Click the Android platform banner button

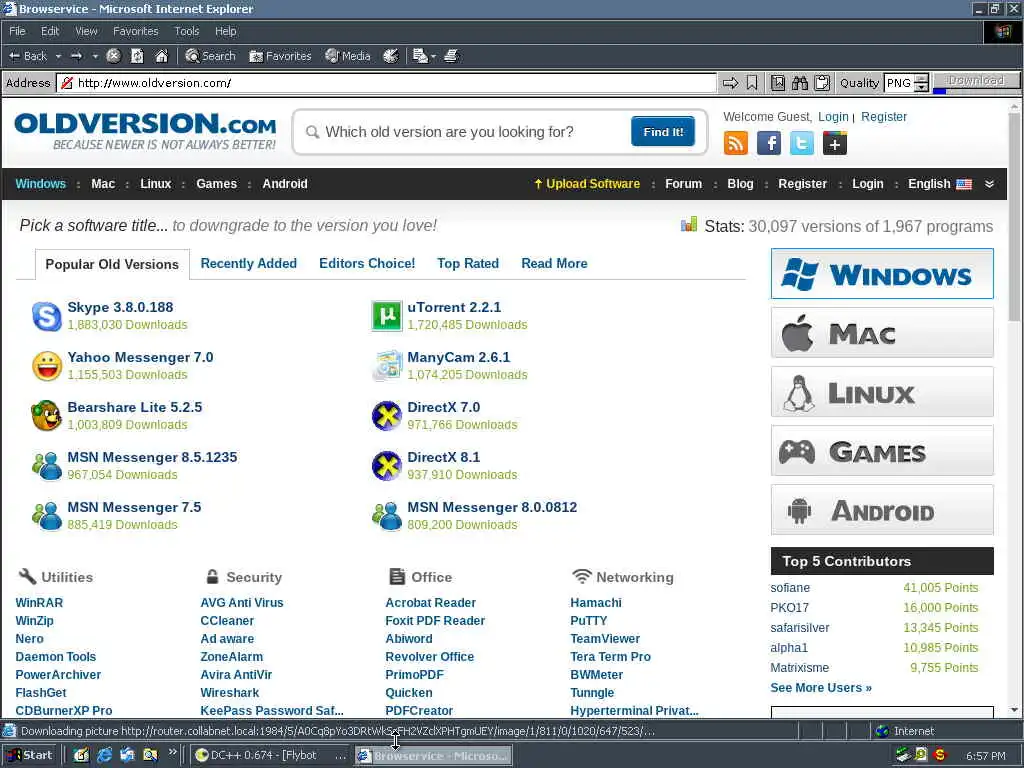882,510
